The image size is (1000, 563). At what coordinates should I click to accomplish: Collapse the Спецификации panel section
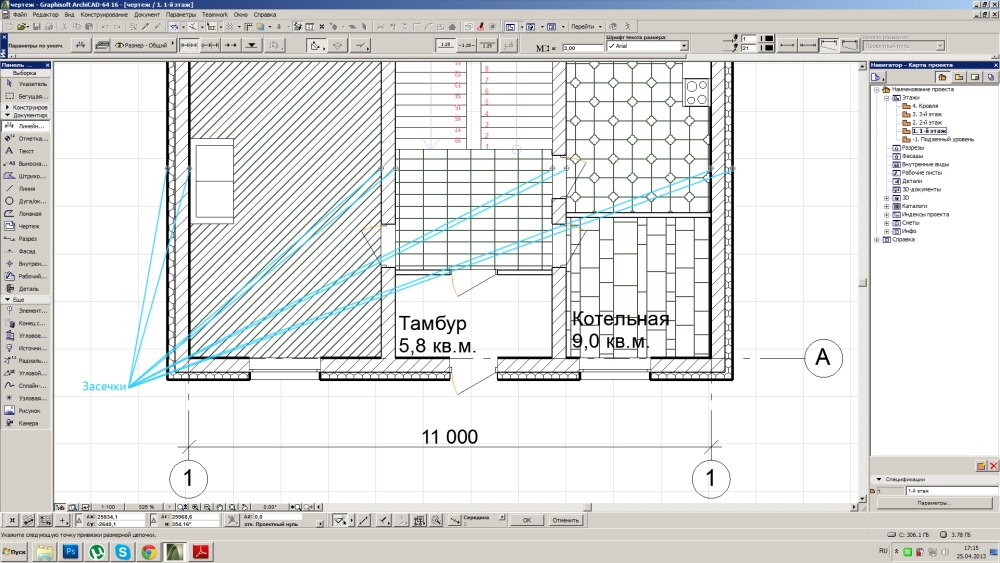click(879, 479)
